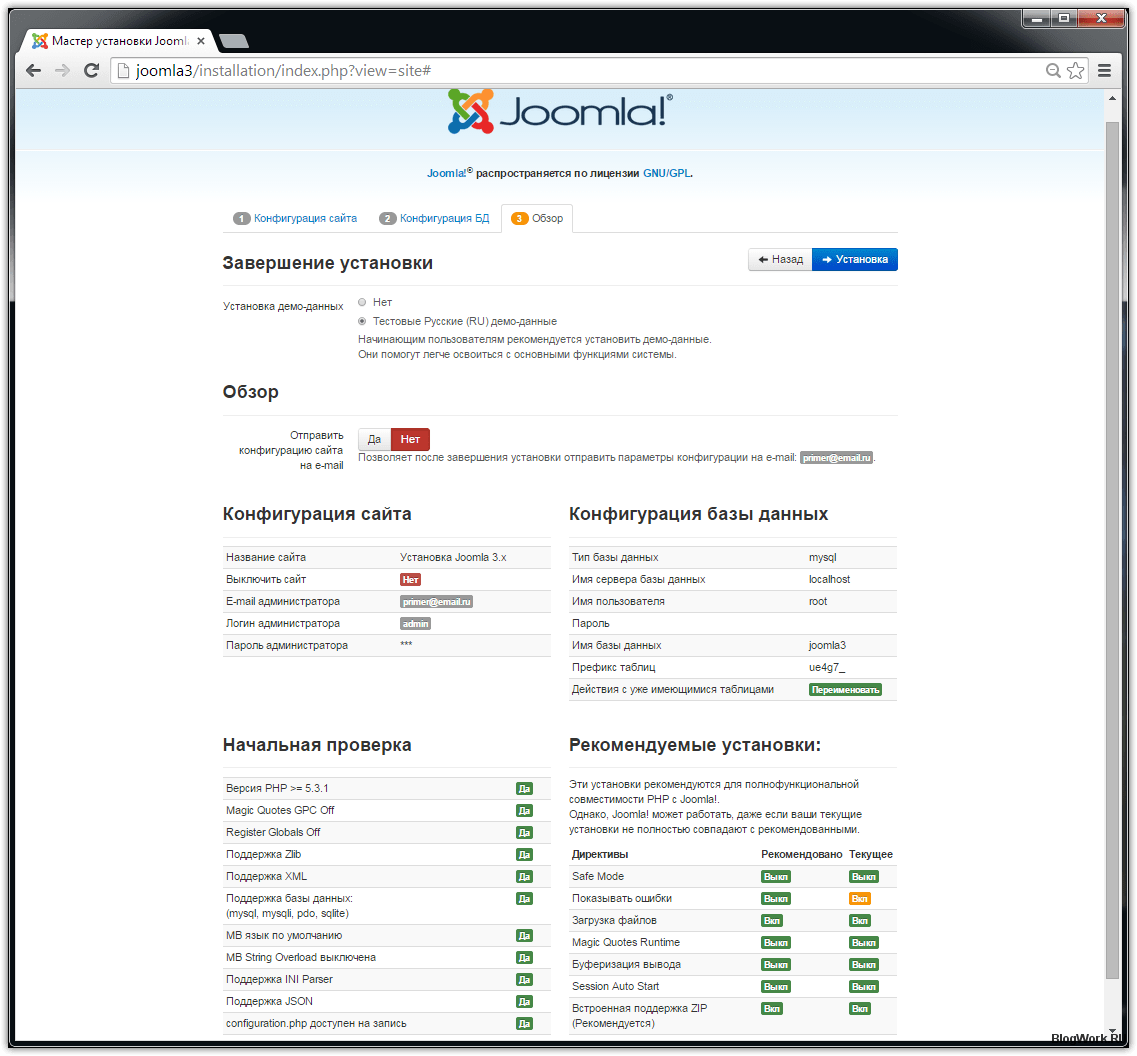Close the Joomla installer browser tab
The width and height of the screenshot is (1137, 1056).
(201, 41)
